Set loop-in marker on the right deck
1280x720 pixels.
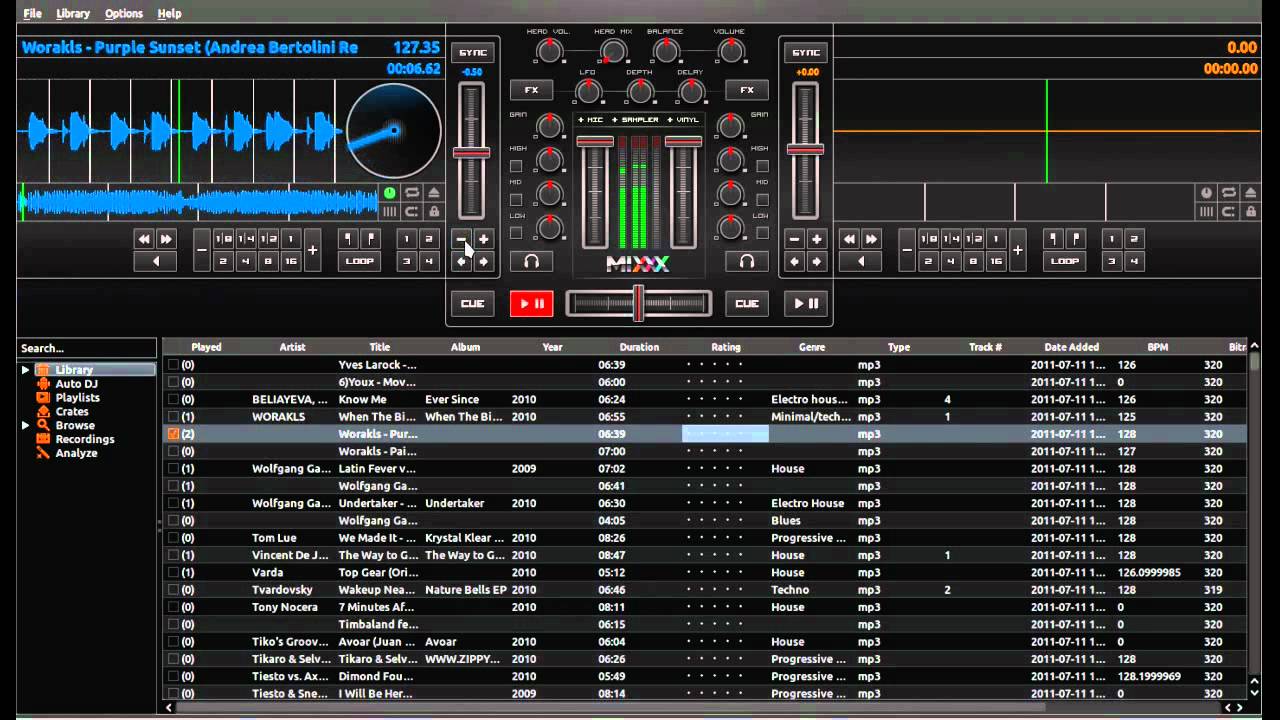click(x=1054, y=239)
